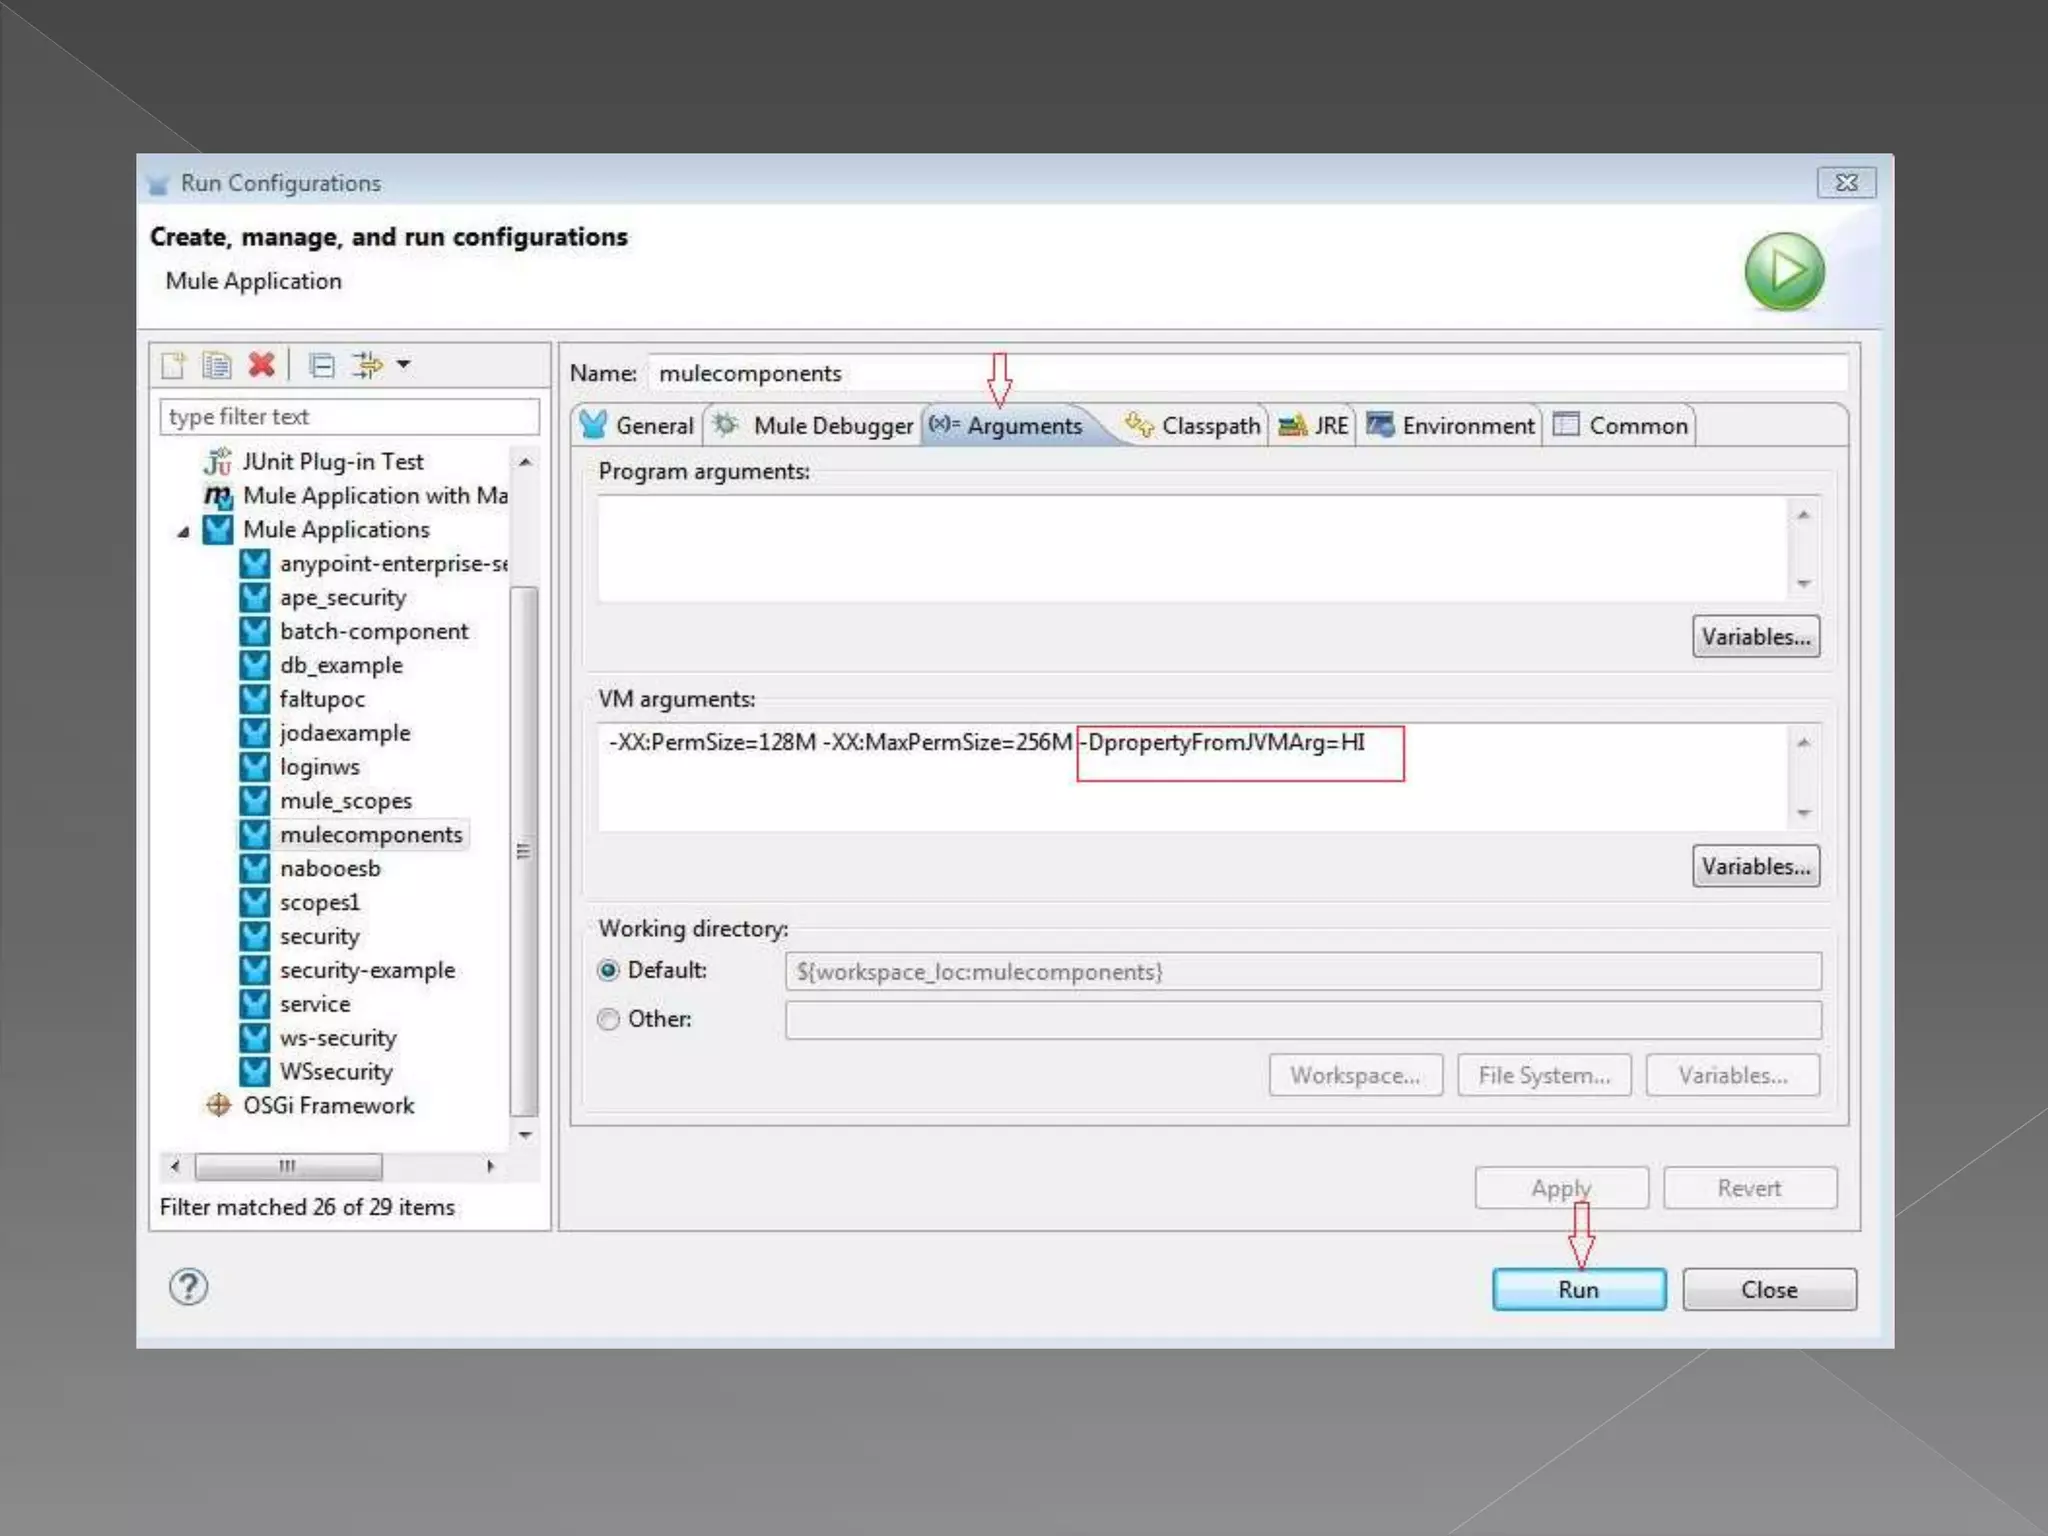Screen dimensions: 2048x1536
Task: Open the filter dropdown arrow in toolbar
Action: 403,365
